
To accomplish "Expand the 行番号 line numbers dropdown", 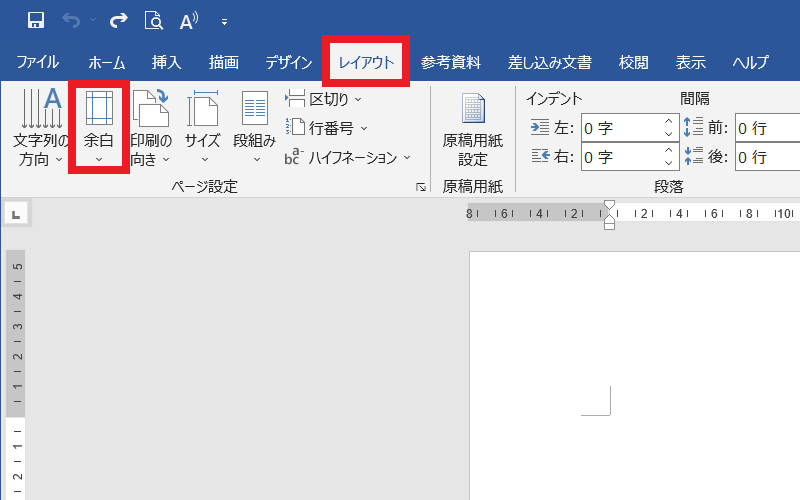I will point(327,128).
